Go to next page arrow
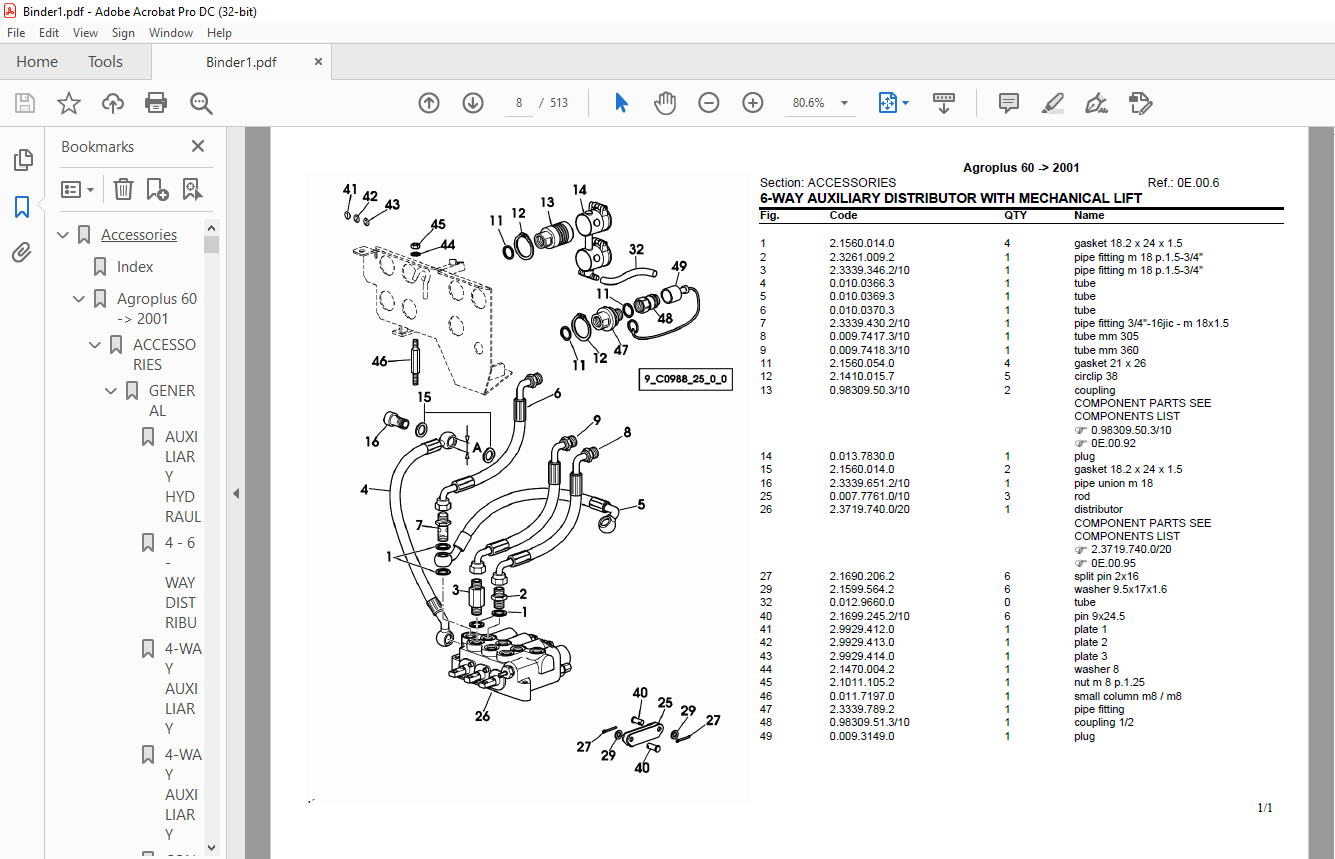 coord(473,103)
